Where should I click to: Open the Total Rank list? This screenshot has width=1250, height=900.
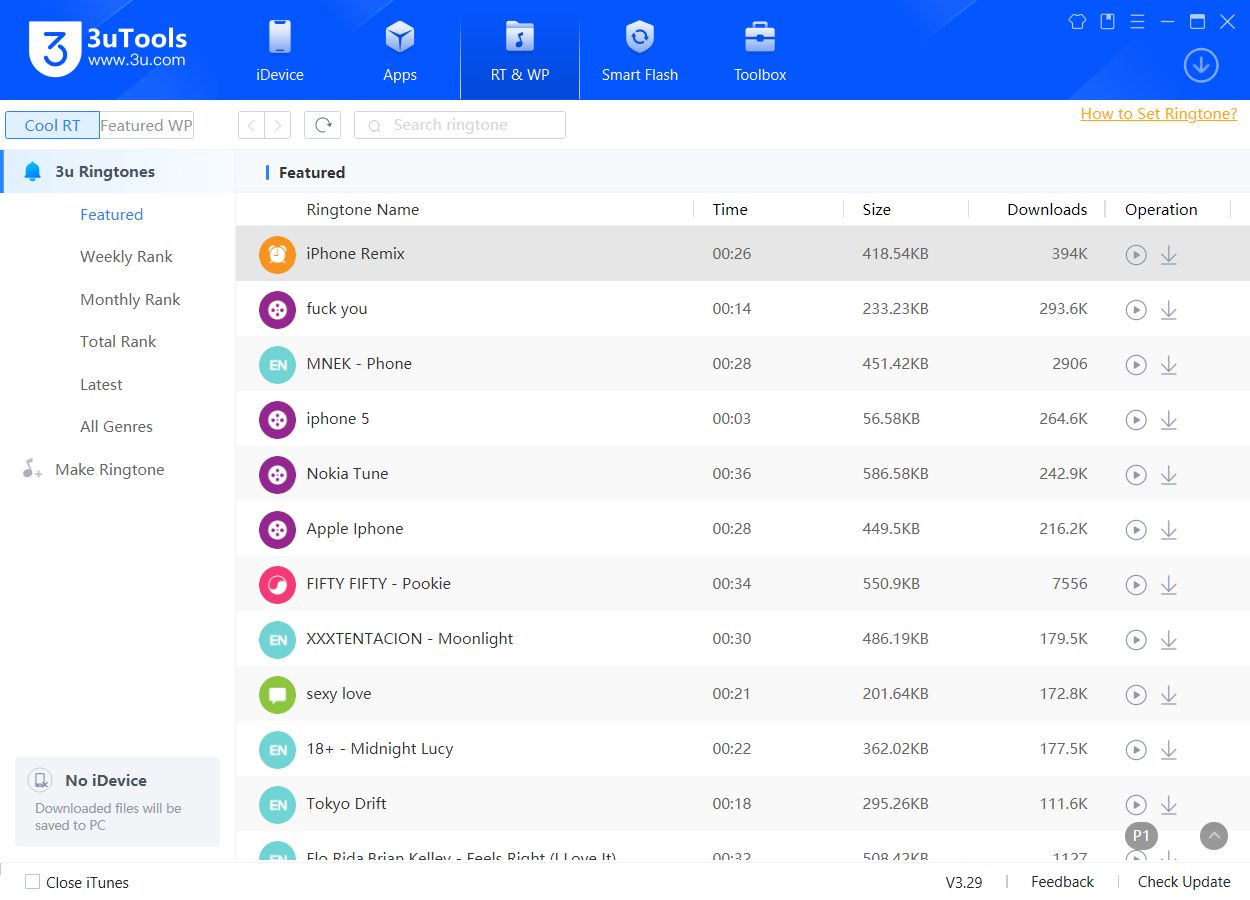(118, 342)
